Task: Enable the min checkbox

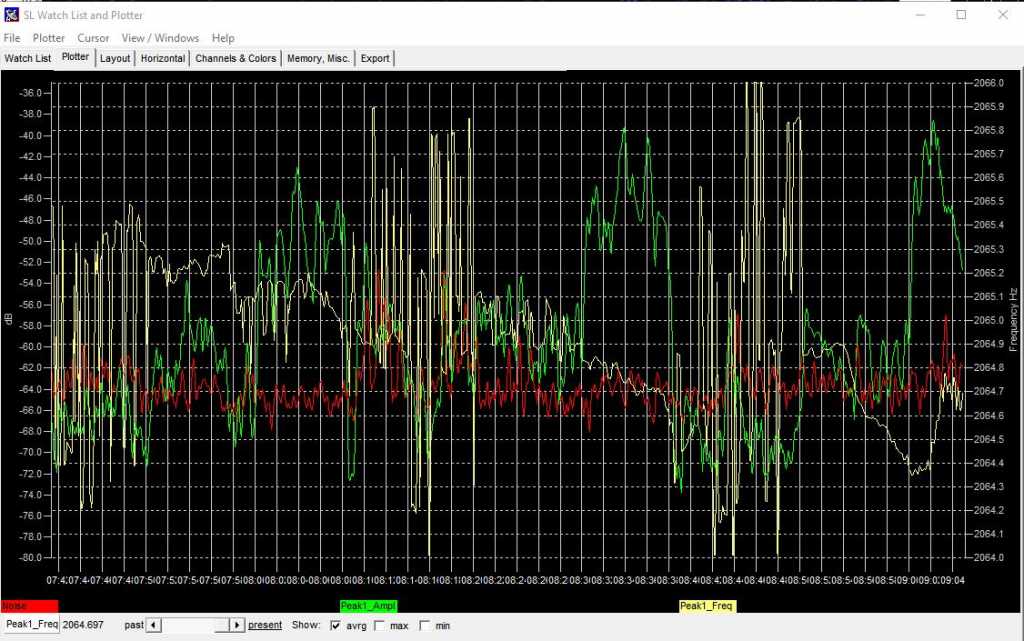Action: [x=424, y=625]
